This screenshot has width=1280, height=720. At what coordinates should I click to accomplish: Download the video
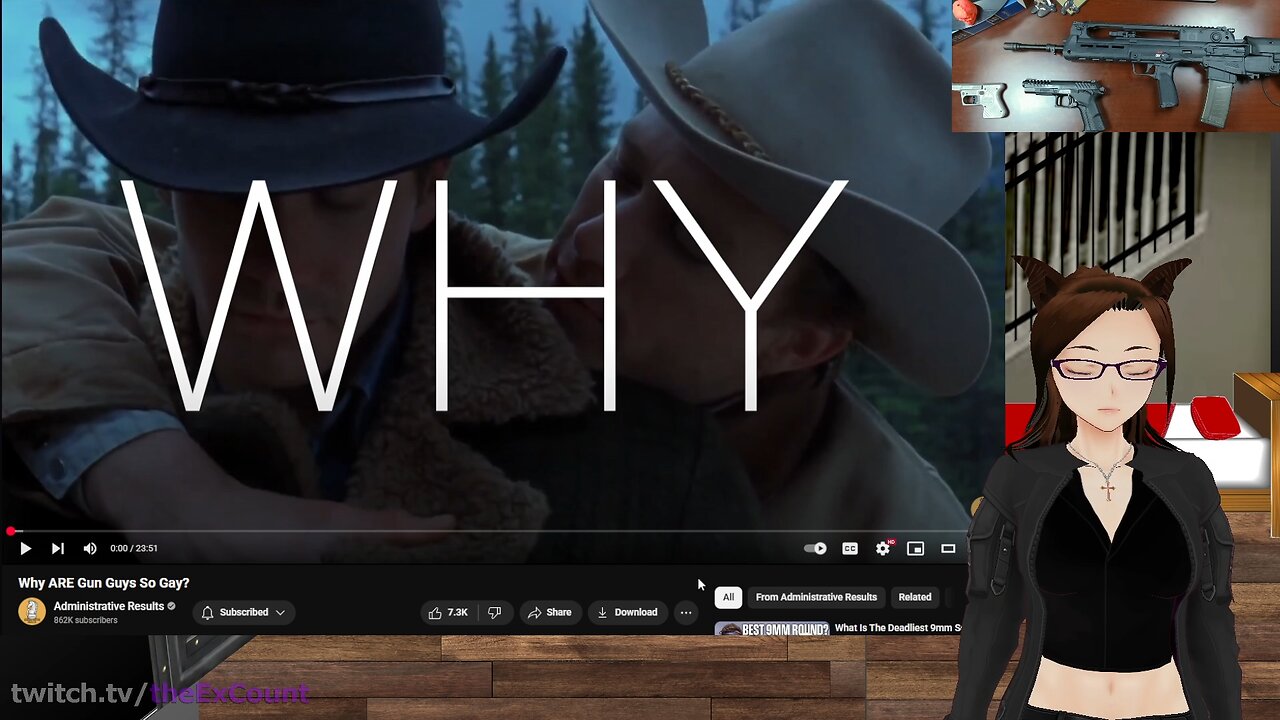[x=627, y=612]
